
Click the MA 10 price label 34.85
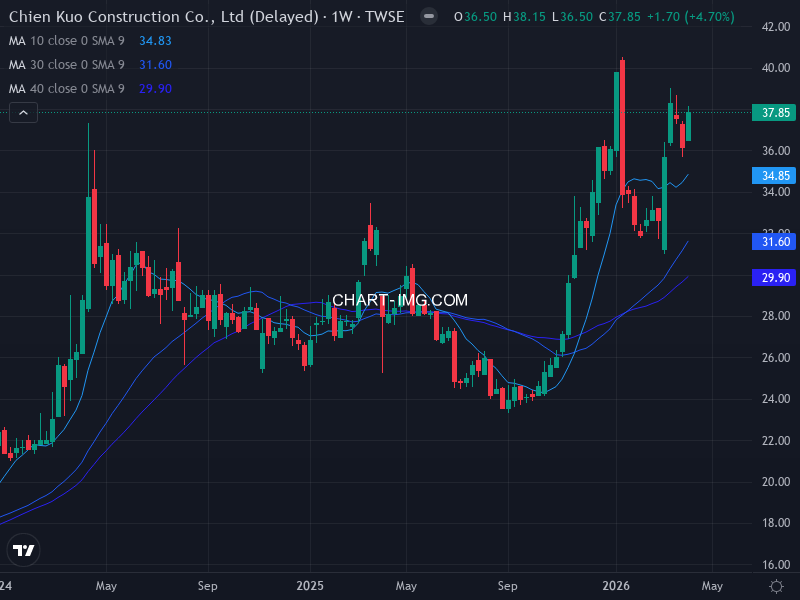[774, 176]
